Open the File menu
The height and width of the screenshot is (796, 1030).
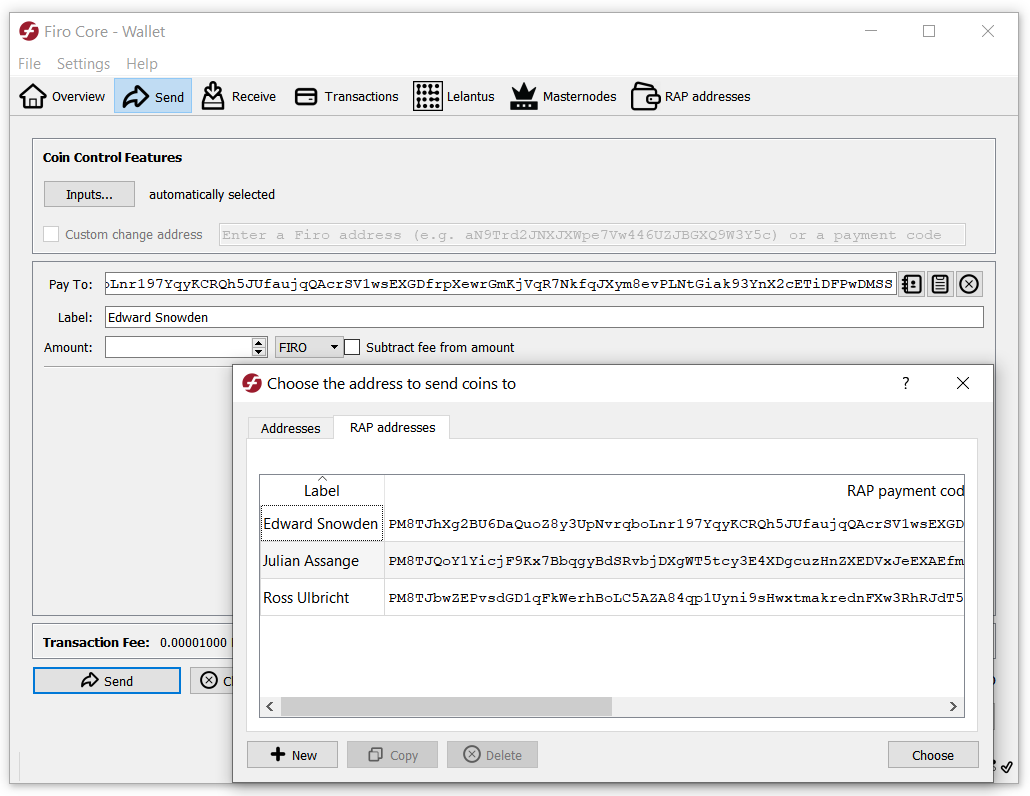(x=30, y=64)
